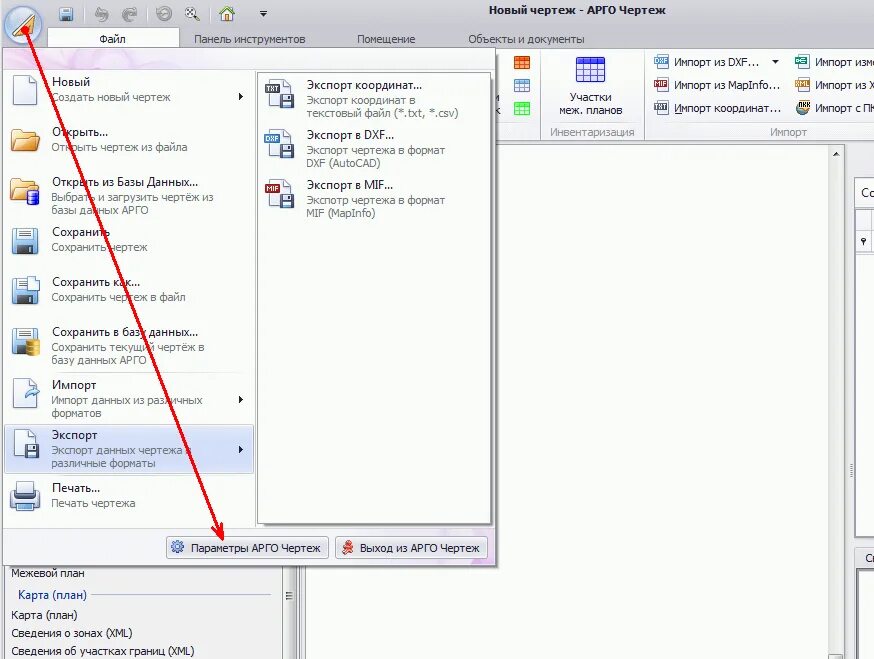Screen dimensions: 874x659
Task: Open the Импорт menu entry
Action: tap(128, 399)
